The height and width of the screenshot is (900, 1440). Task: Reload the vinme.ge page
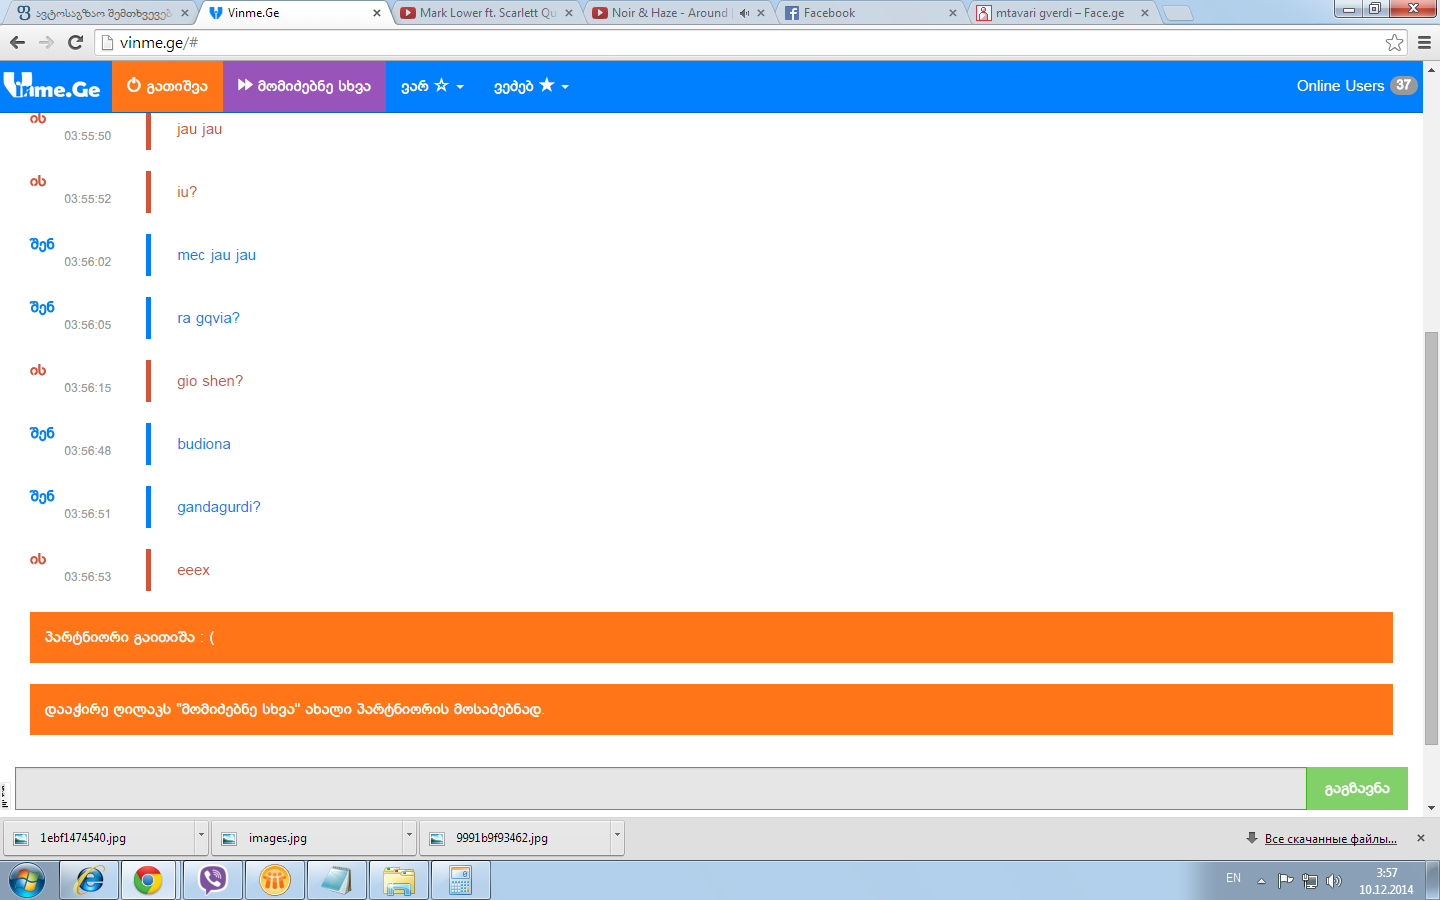(75, 42)
